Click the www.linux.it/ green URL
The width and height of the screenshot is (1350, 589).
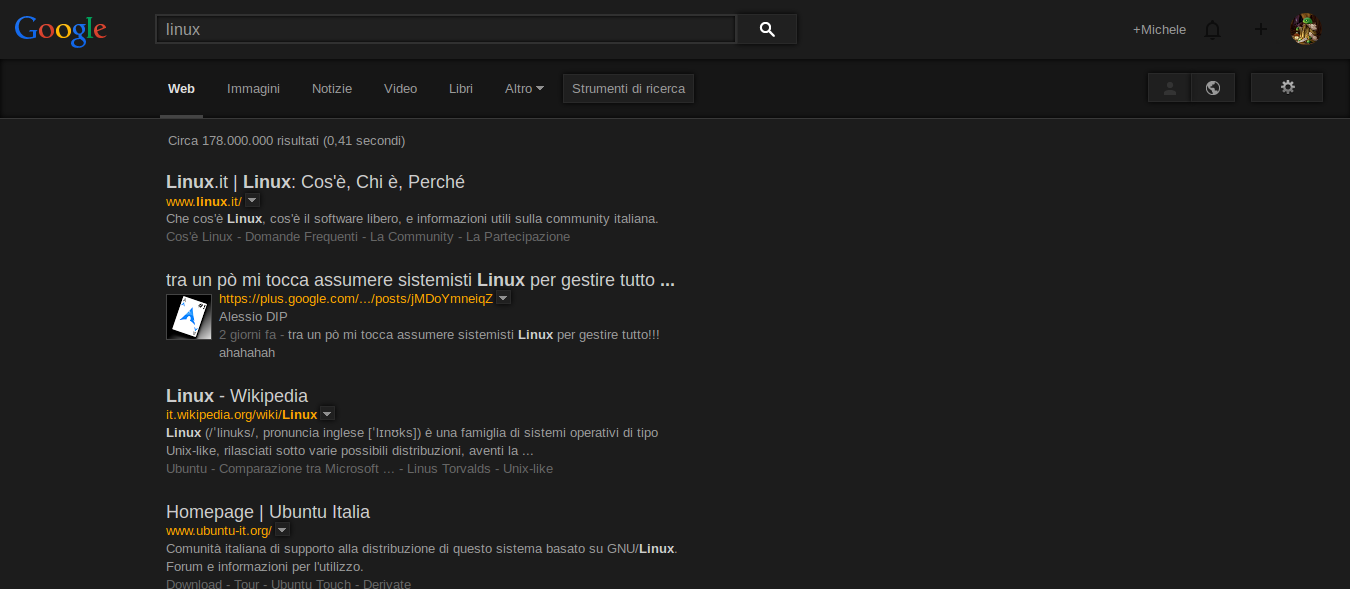[204, 202]
